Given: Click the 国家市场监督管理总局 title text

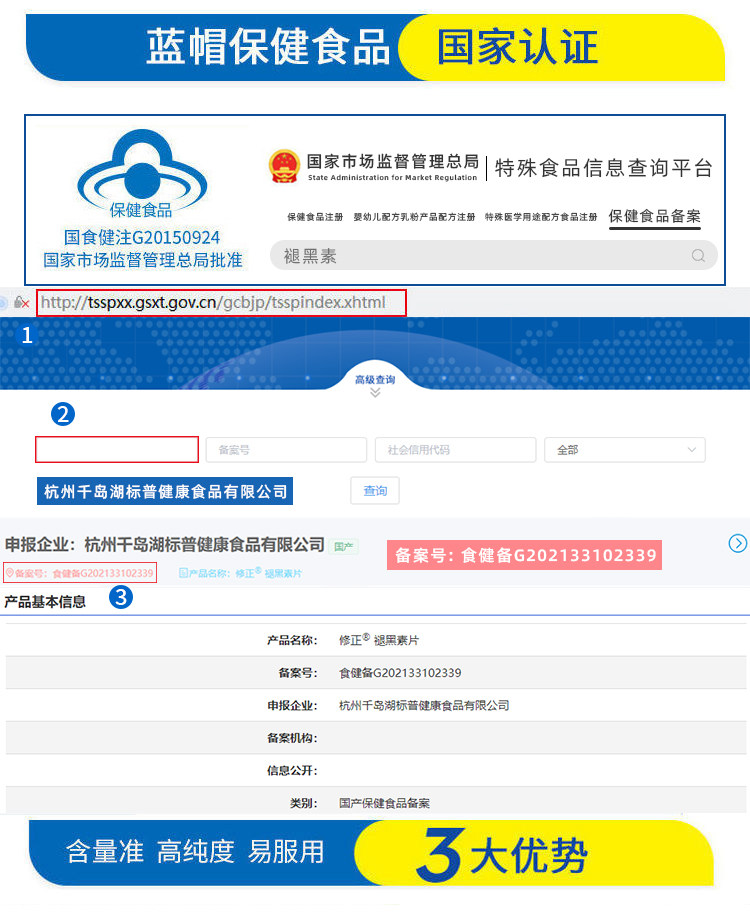Looking at the screenshot, I should (x=392, y=161).
